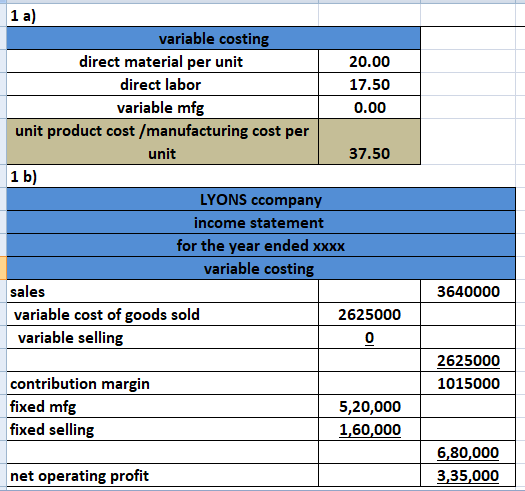Select 2625000 in the variable cost of goods sold row
The image size is (525, 491).
pyautogui.click(x=369, y=314)
